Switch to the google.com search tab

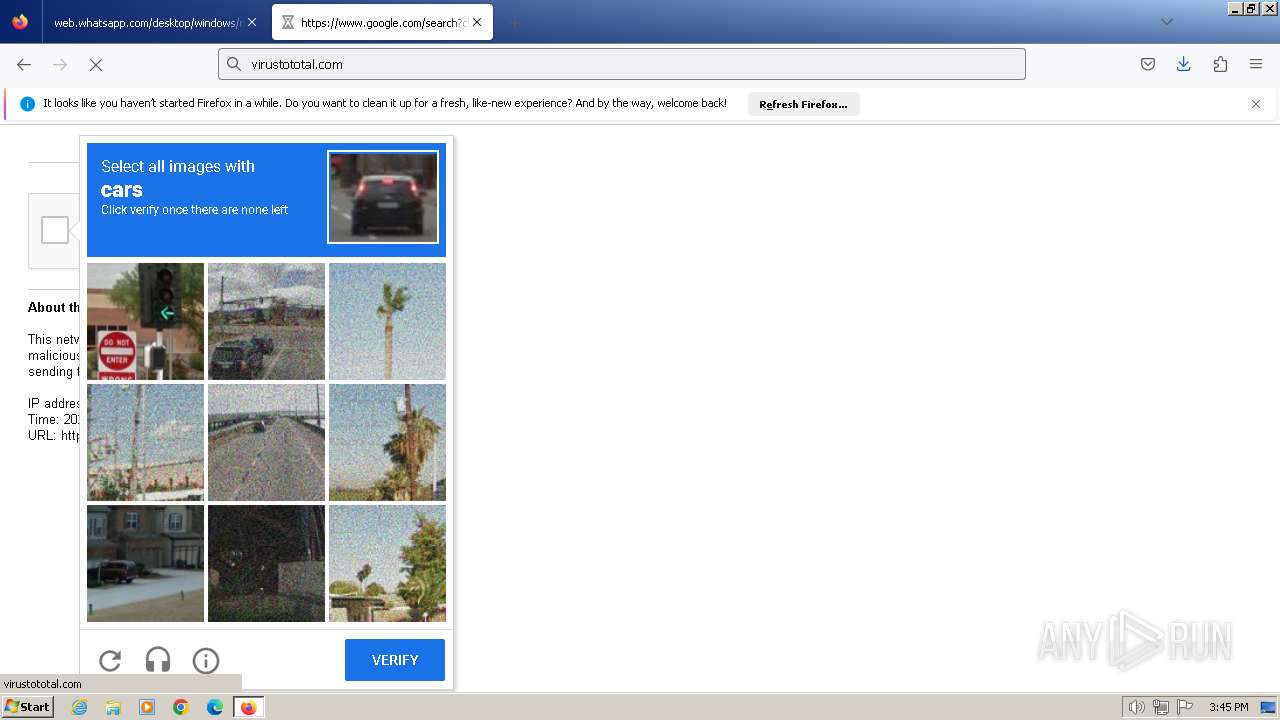click(x=383, y=22)
